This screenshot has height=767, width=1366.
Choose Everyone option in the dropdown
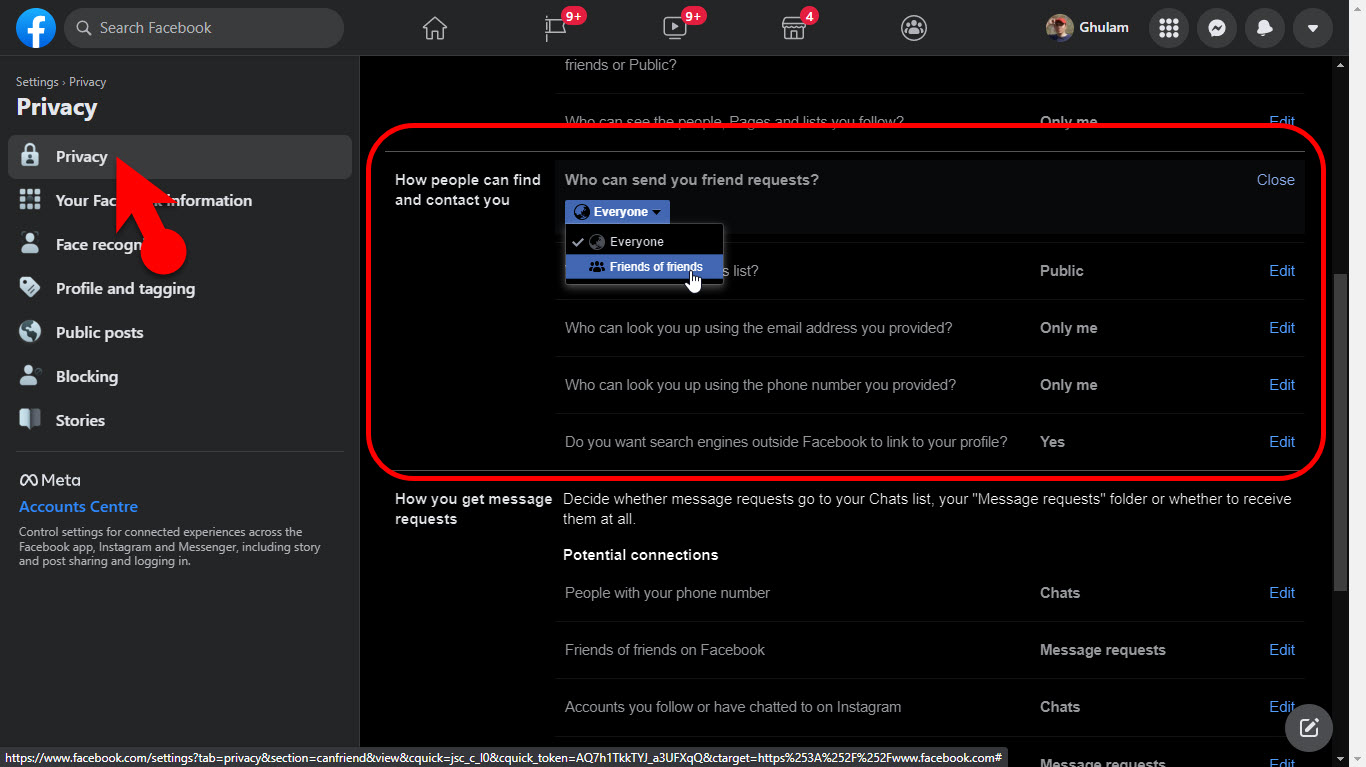tap(644, 242)
